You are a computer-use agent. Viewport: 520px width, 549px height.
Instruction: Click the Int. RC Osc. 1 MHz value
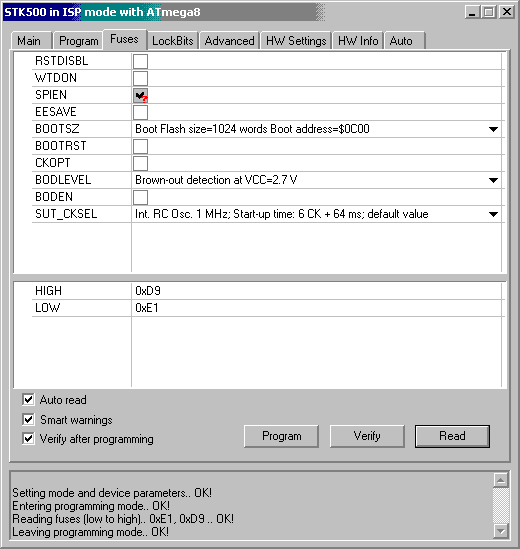(282, 214)
